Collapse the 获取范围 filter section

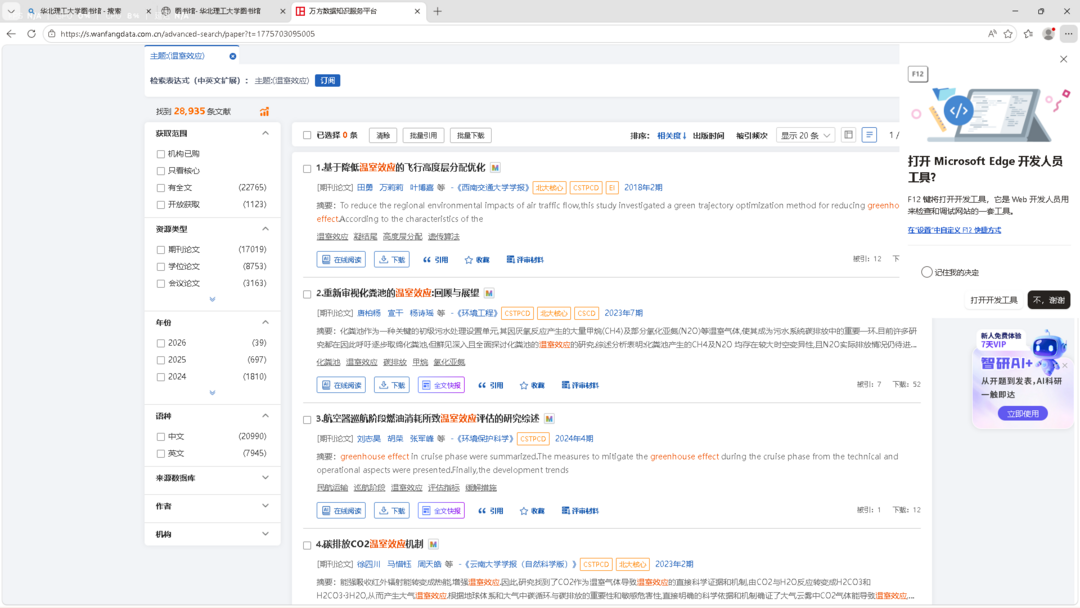(x=265, y=133)
